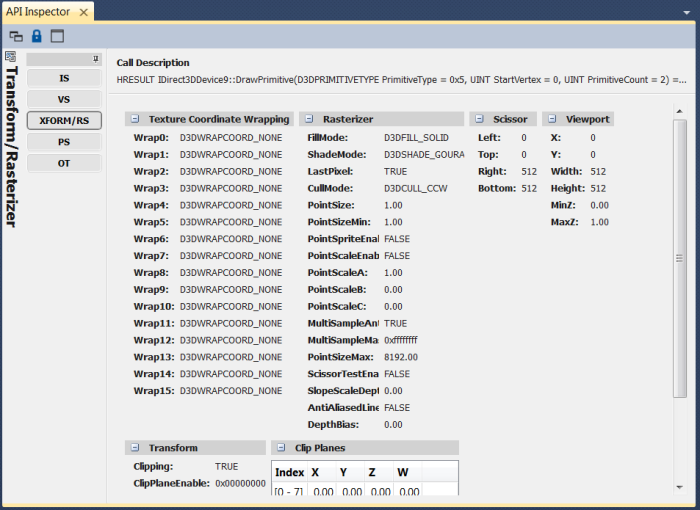Screen dimensions: 700x510
Task: Open the PS stage view
Action: click(x=64, y=142)
